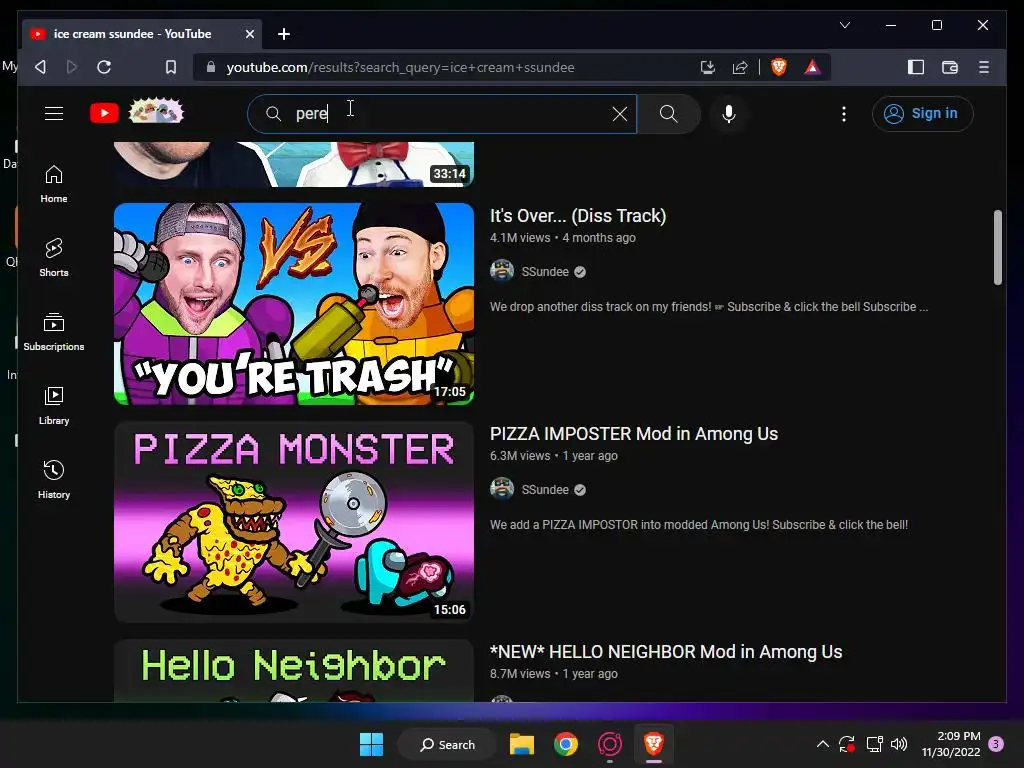Open the taskbar Search box
The image size is (1024, 768).
coord(448,744)
